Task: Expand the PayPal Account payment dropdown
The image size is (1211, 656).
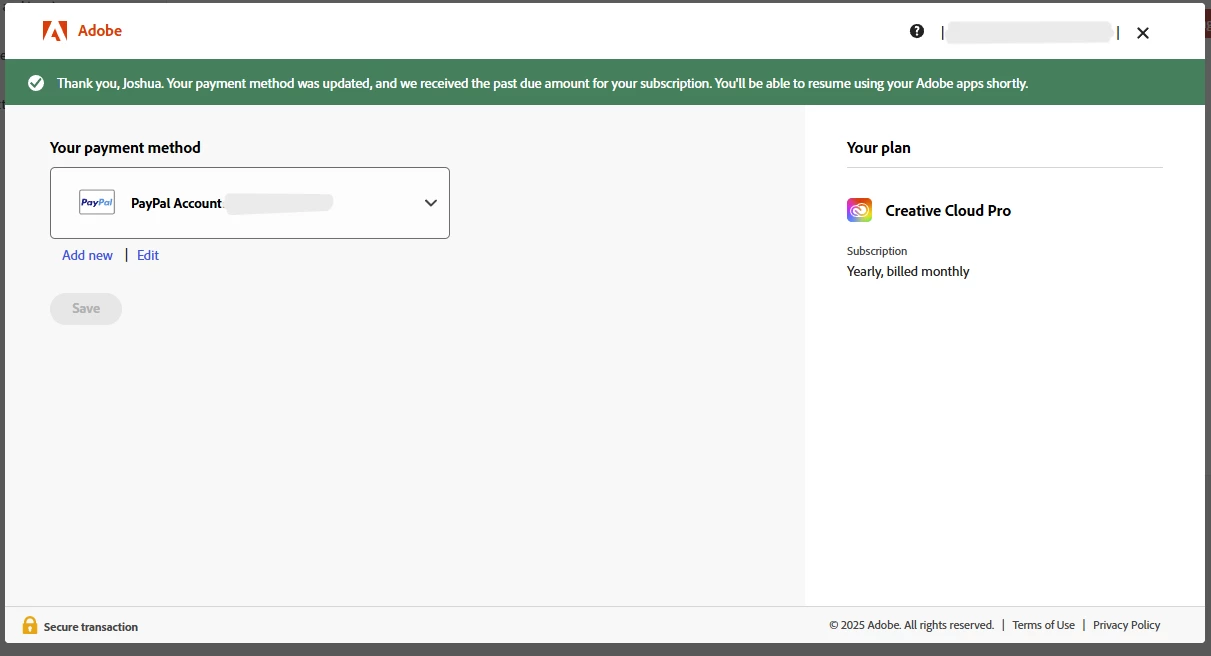Action: coord(250,203)
